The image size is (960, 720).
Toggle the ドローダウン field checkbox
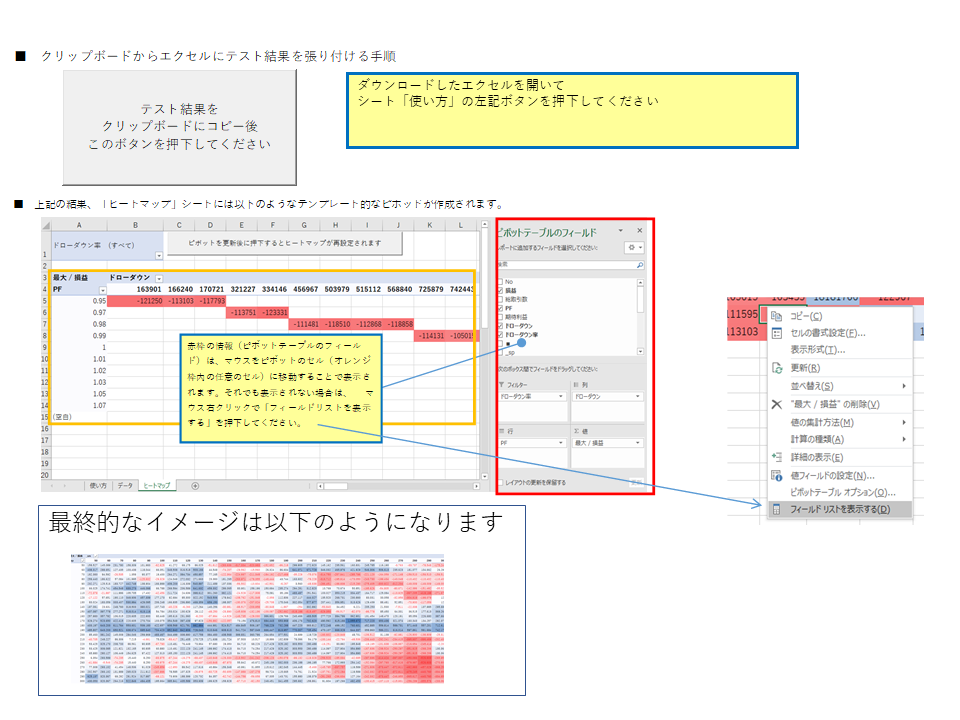500,326
